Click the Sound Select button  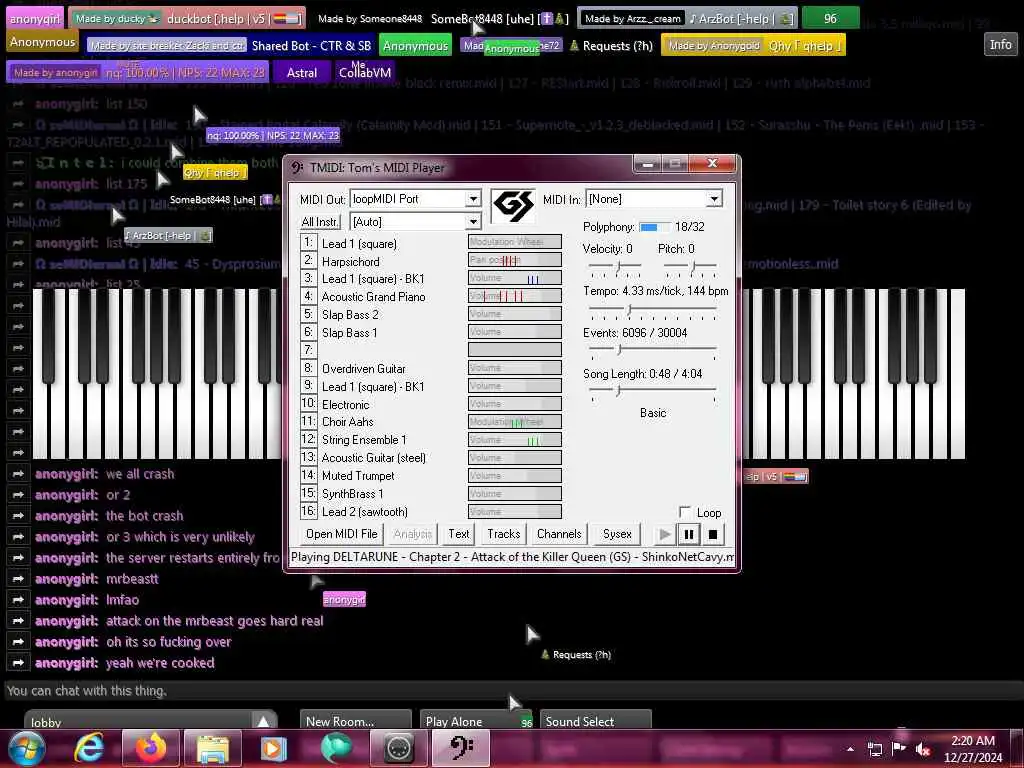coord(596,721)
